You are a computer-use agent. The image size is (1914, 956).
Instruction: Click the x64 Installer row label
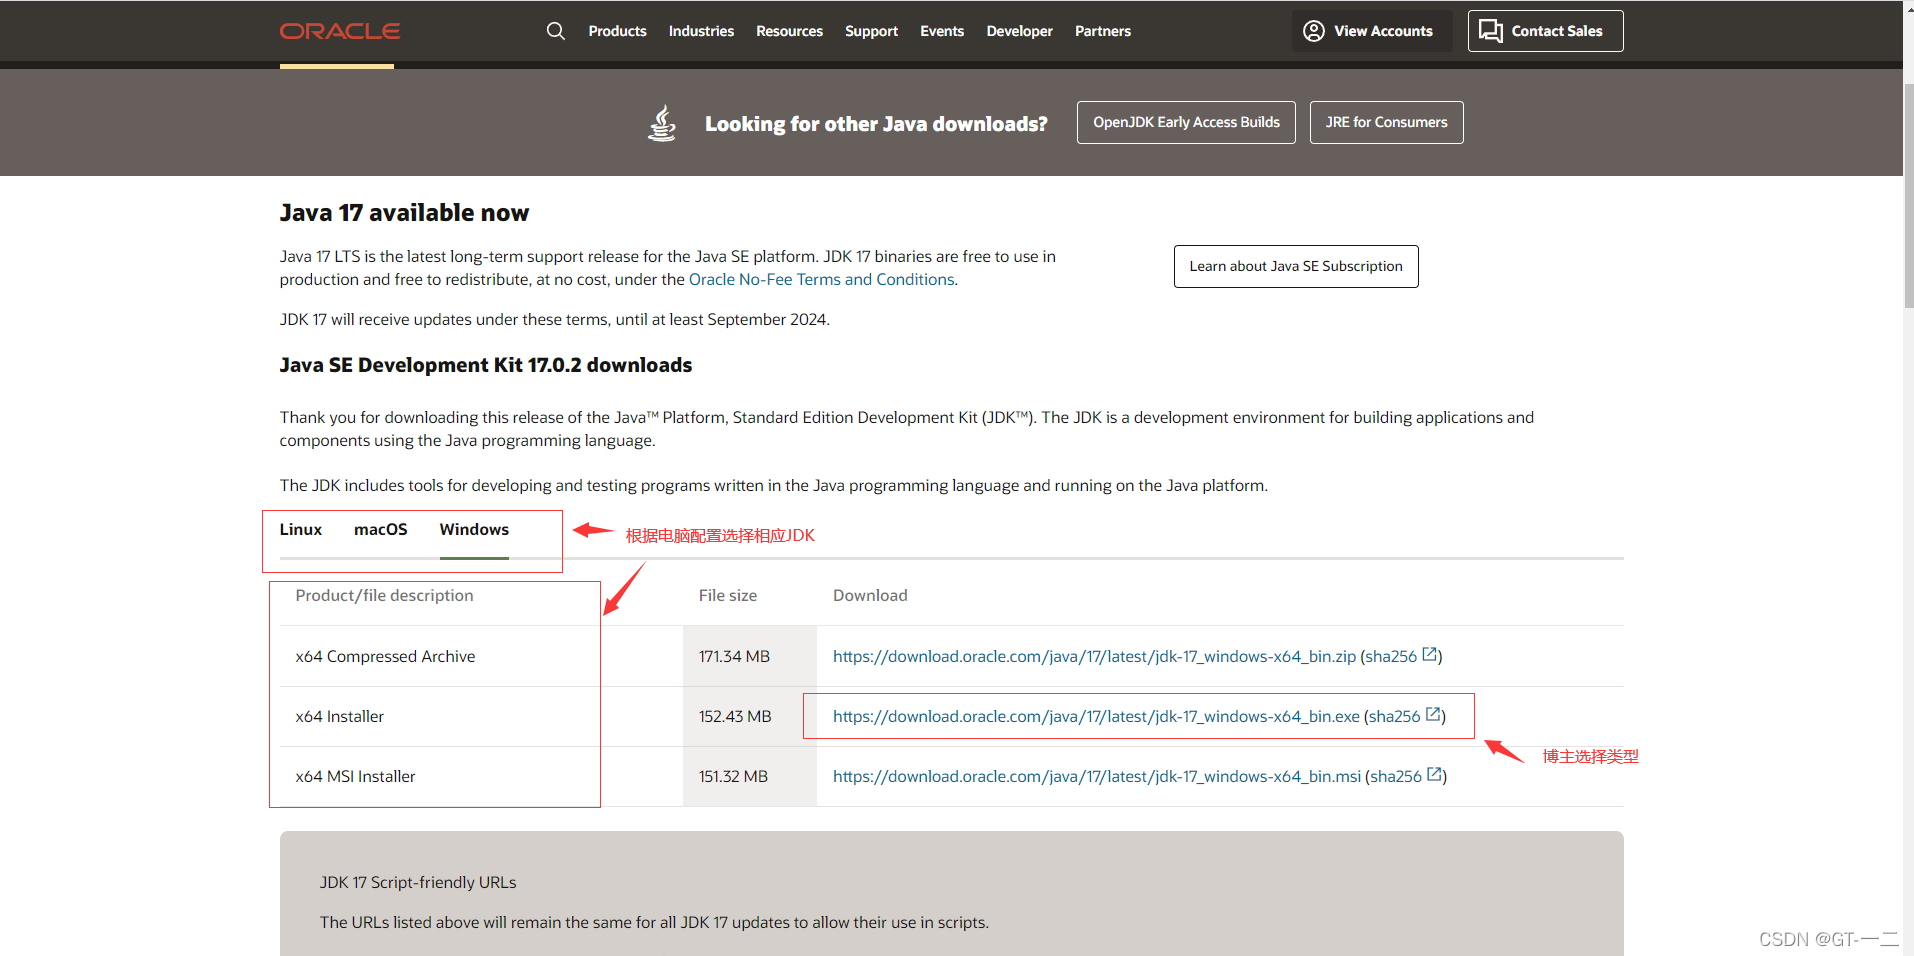340,716
